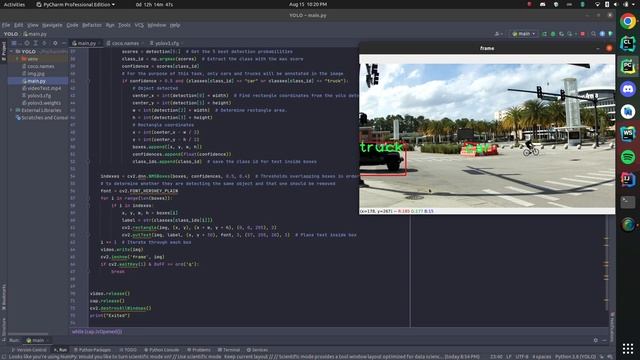Select the main.py editor tab
The height and width of the screenshot is (360, 640).
[86, 43]
